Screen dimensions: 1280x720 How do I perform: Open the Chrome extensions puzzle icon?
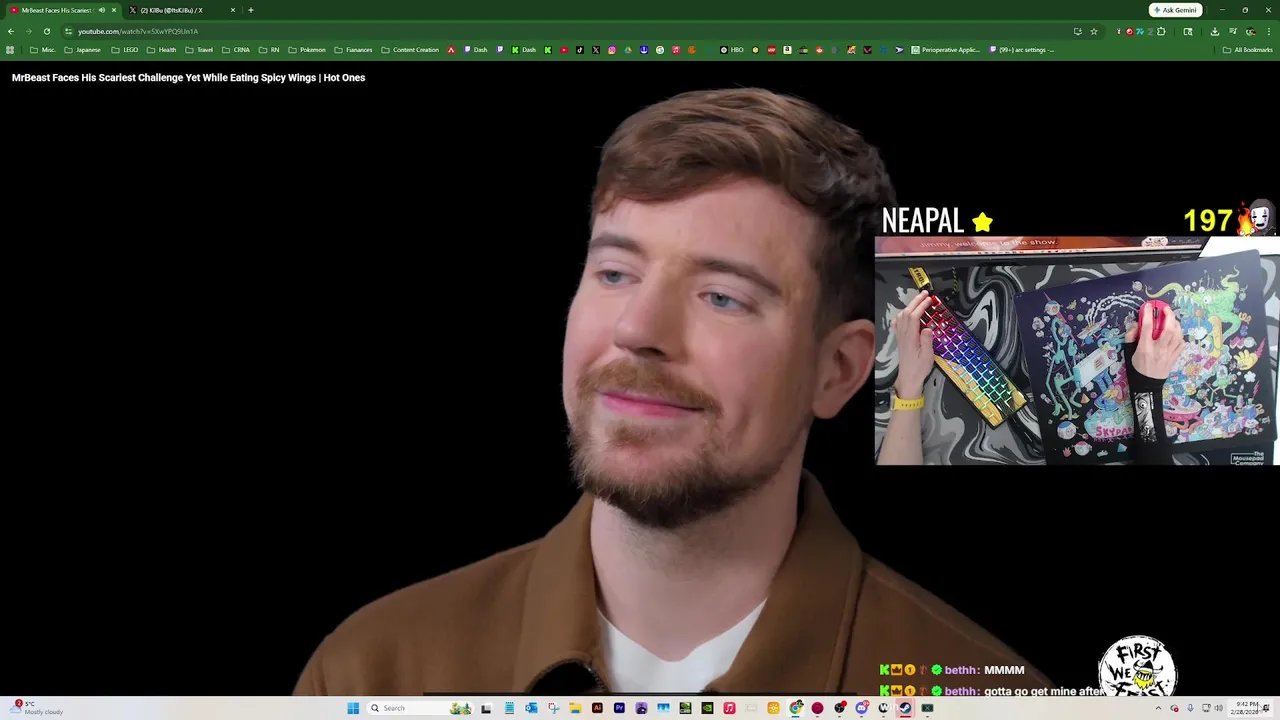[1161, 31]
